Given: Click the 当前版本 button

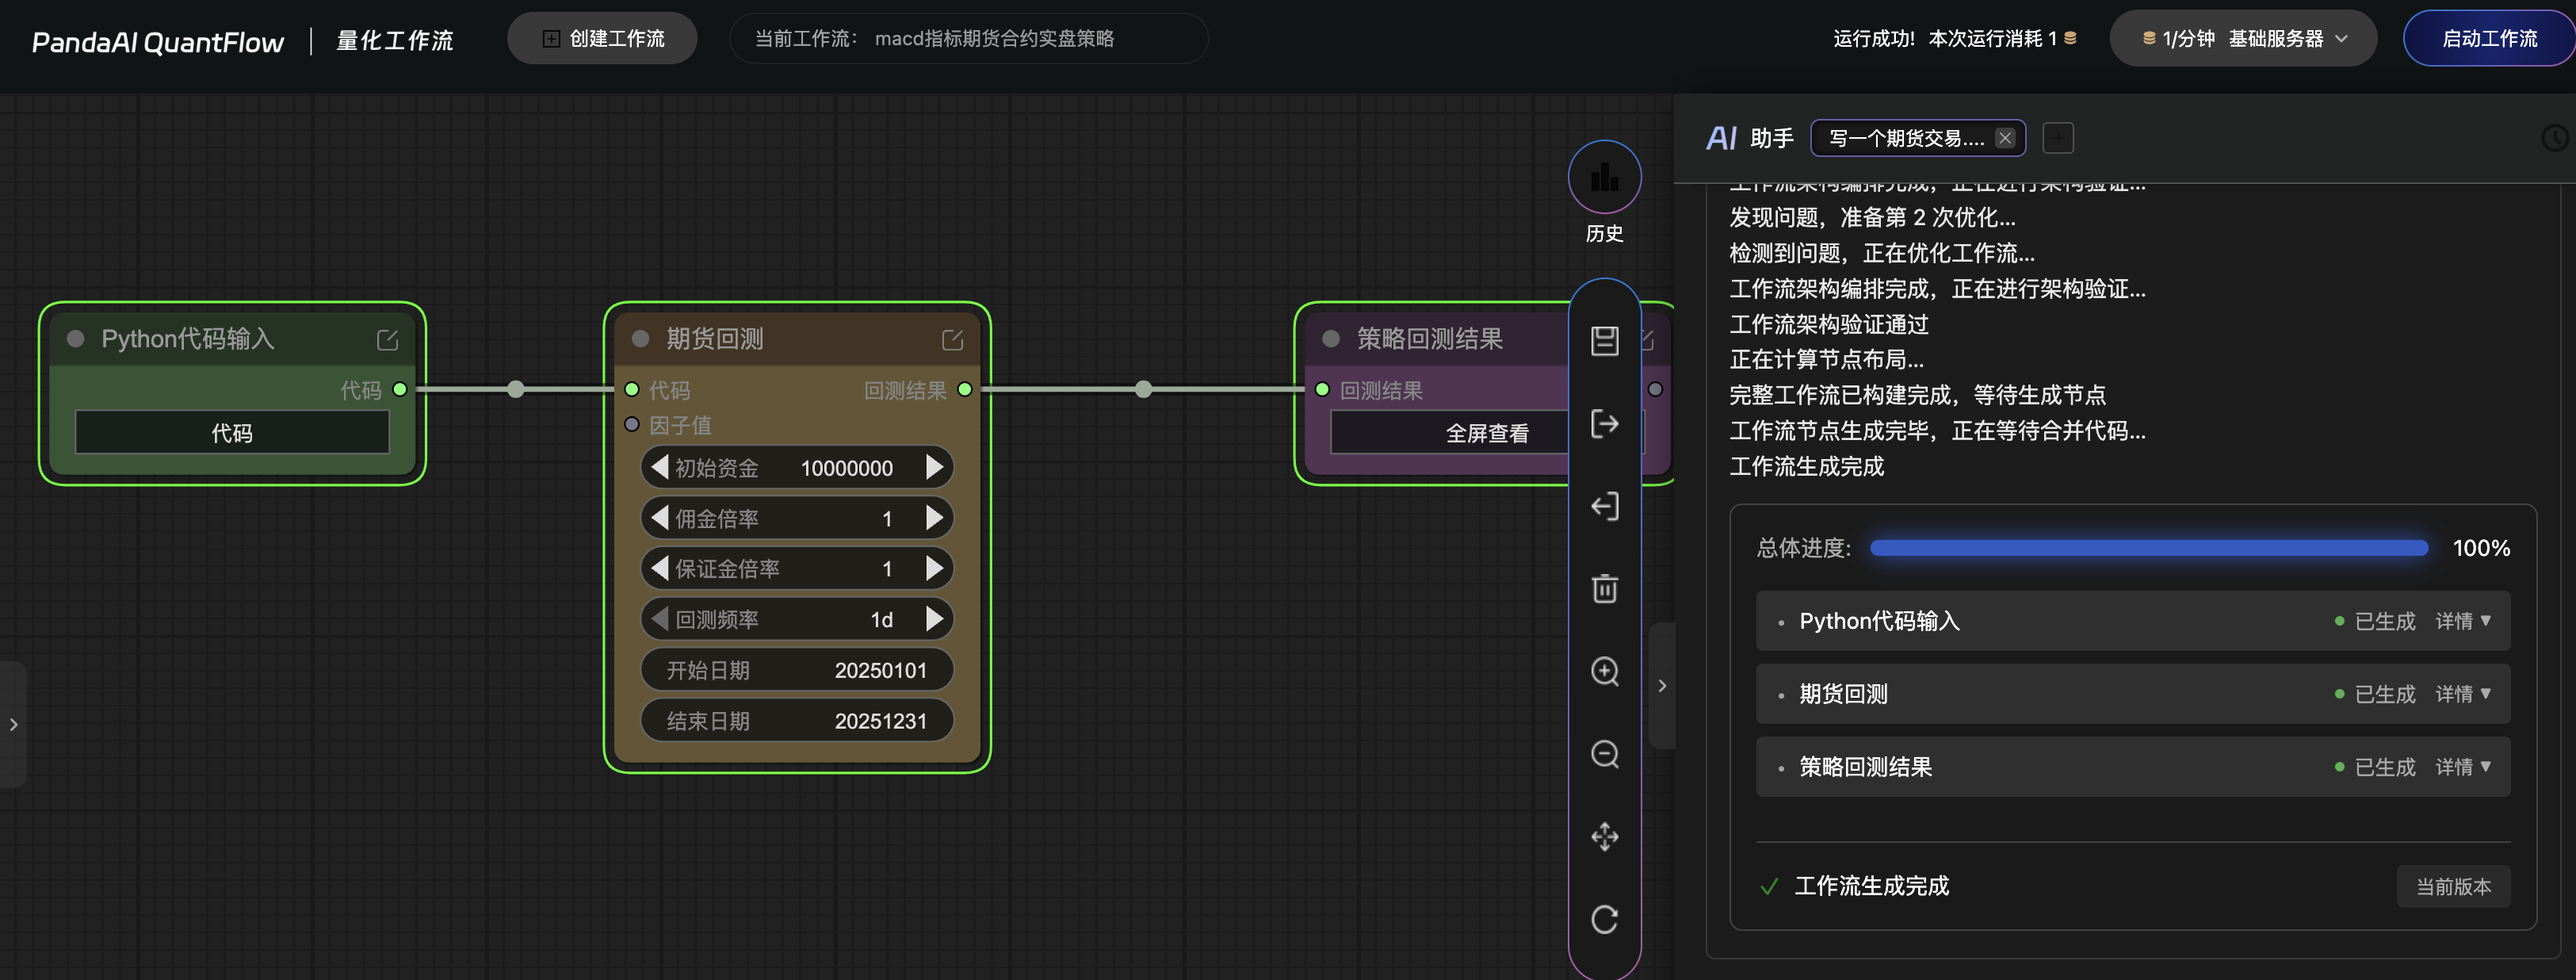Looking at the screenshot, I should (2453, 887).
